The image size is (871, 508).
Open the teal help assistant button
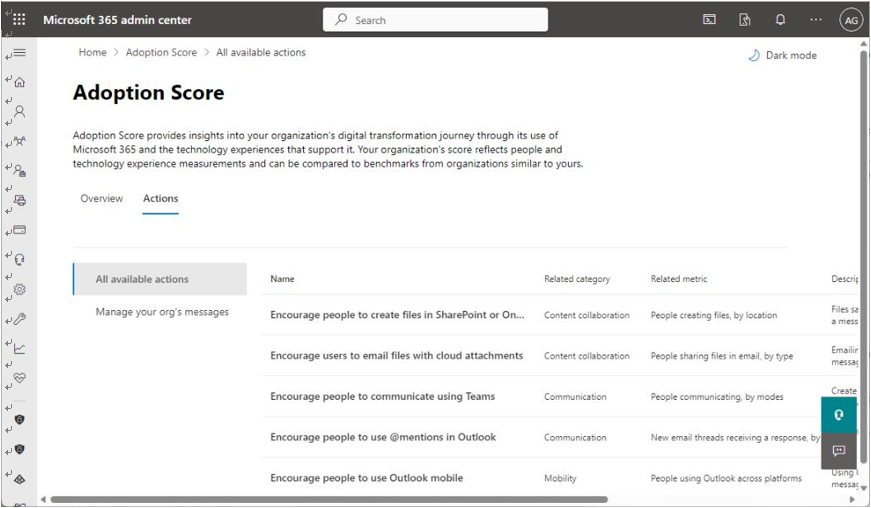pyautogui.click(x=839, y=415)
